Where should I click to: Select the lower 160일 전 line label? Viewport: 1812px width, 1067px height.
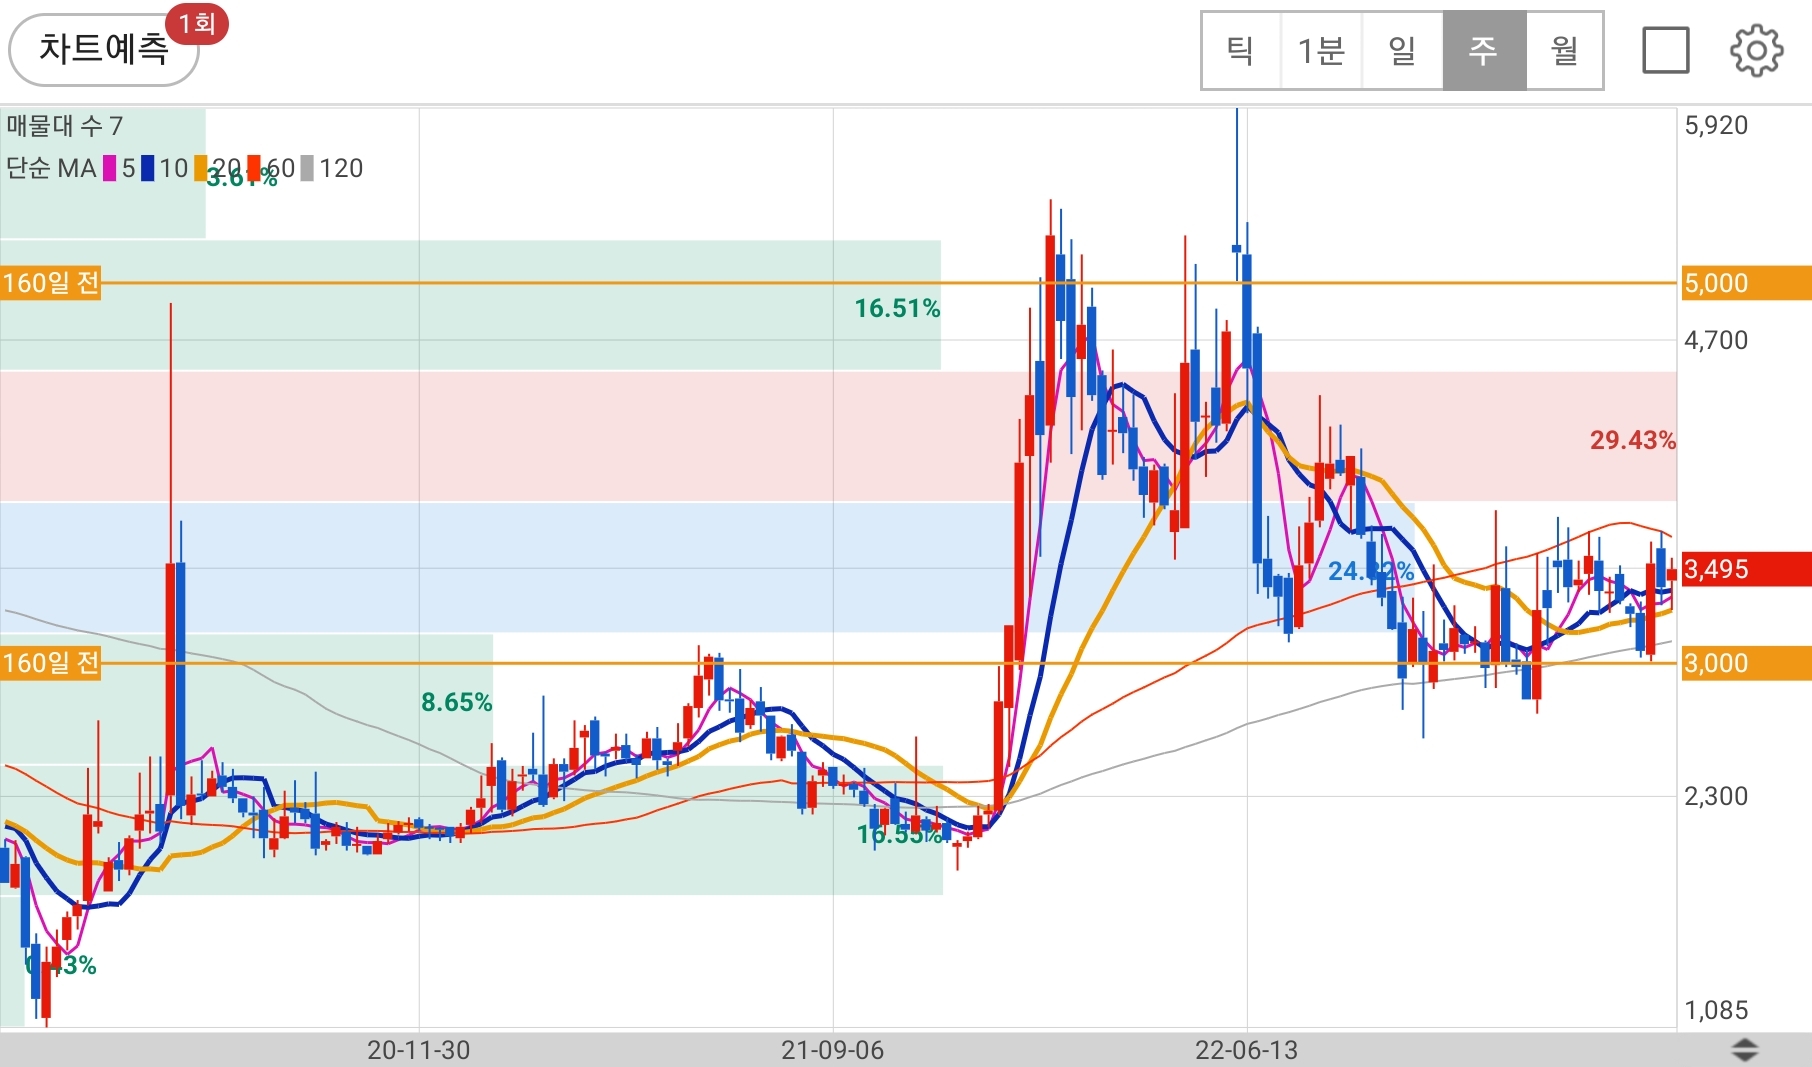point(51,663)
